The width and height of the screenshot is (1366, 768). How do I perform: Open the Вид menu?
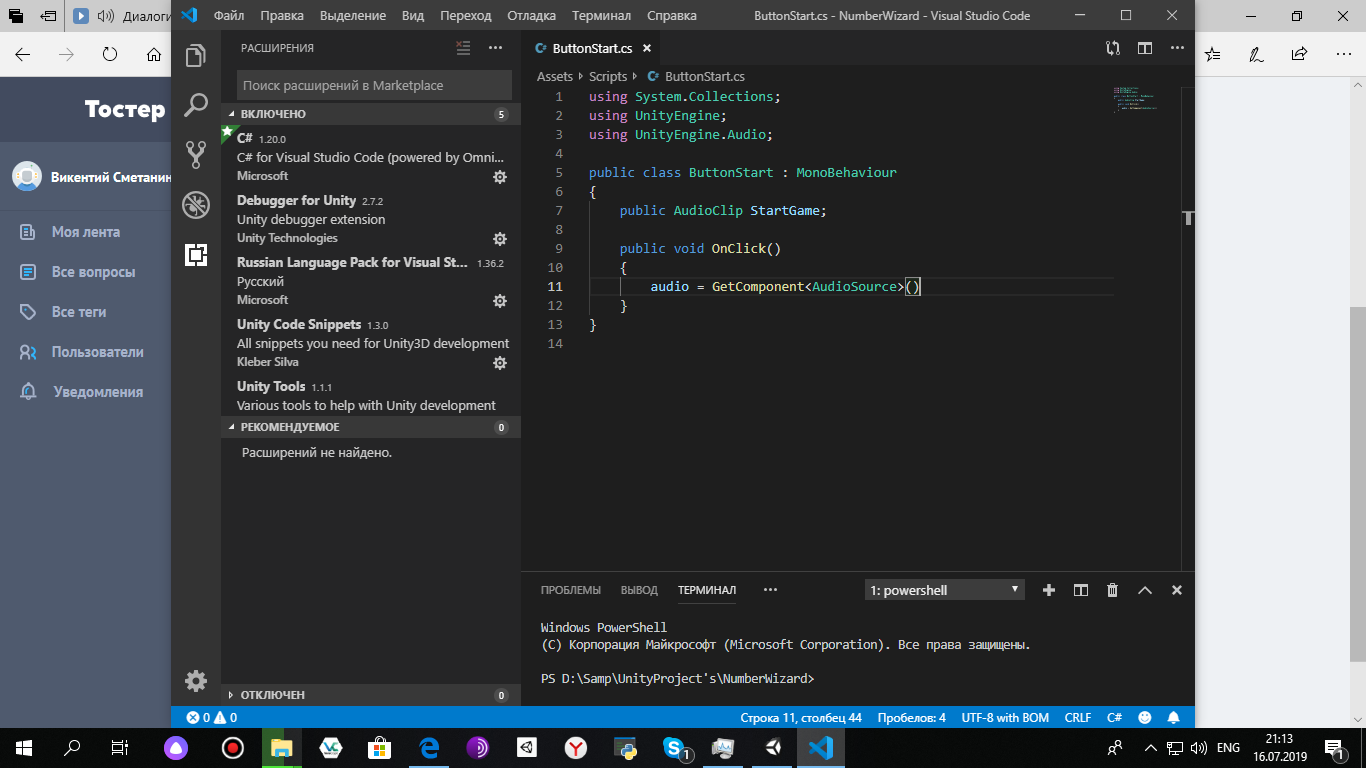point(413,16)
